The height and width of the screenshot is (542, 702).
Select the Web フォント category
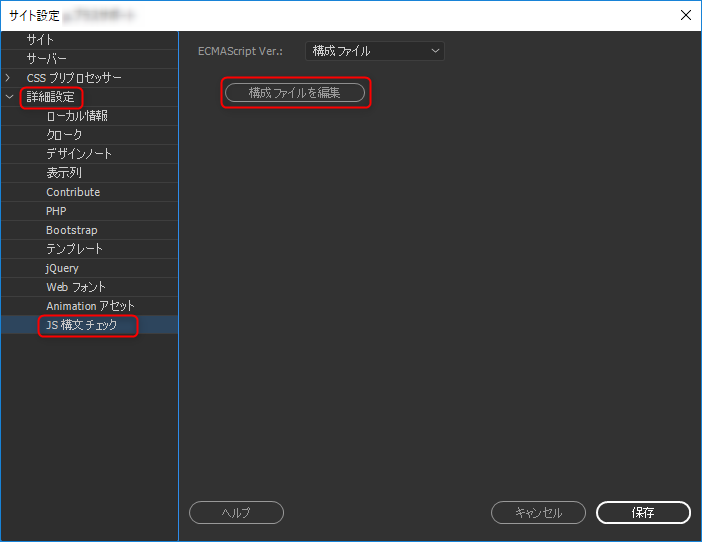pos(76,287)
